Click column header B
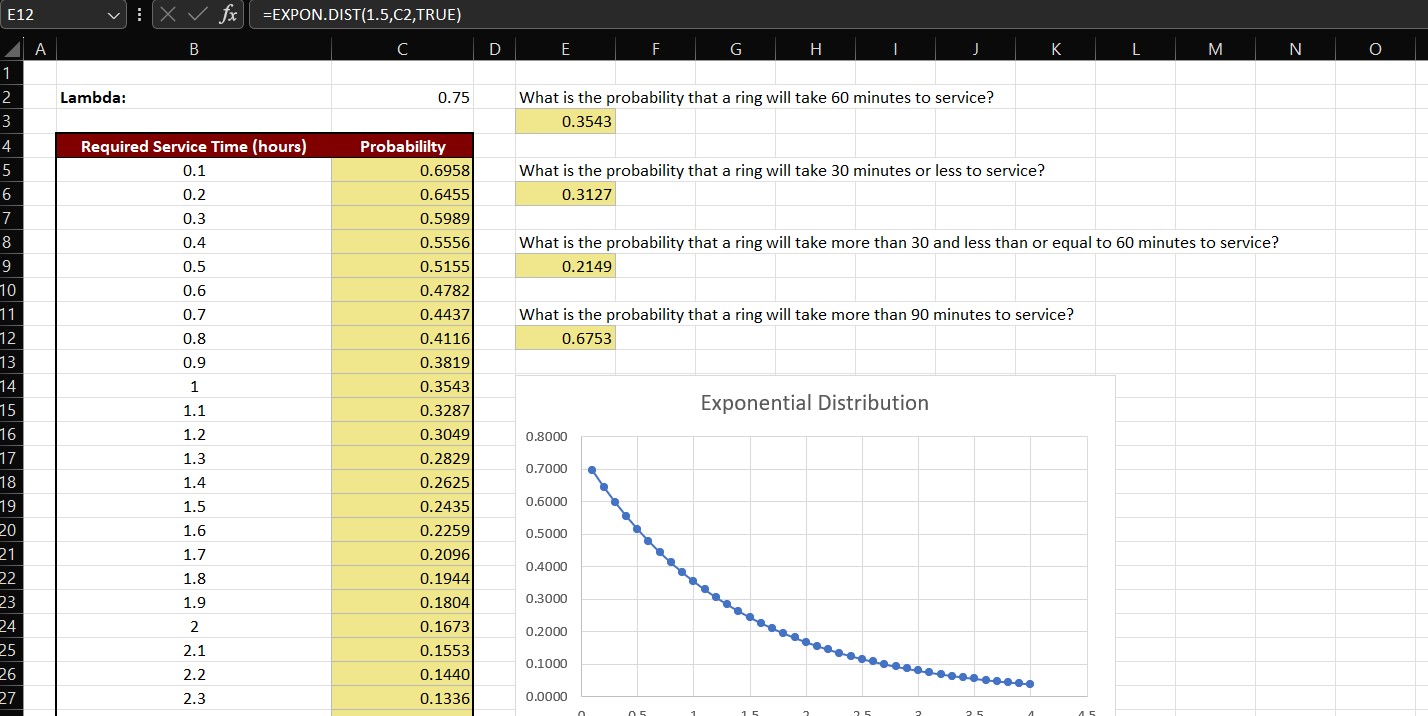Viewport: 1428px width, 716px height. (194, 48)
